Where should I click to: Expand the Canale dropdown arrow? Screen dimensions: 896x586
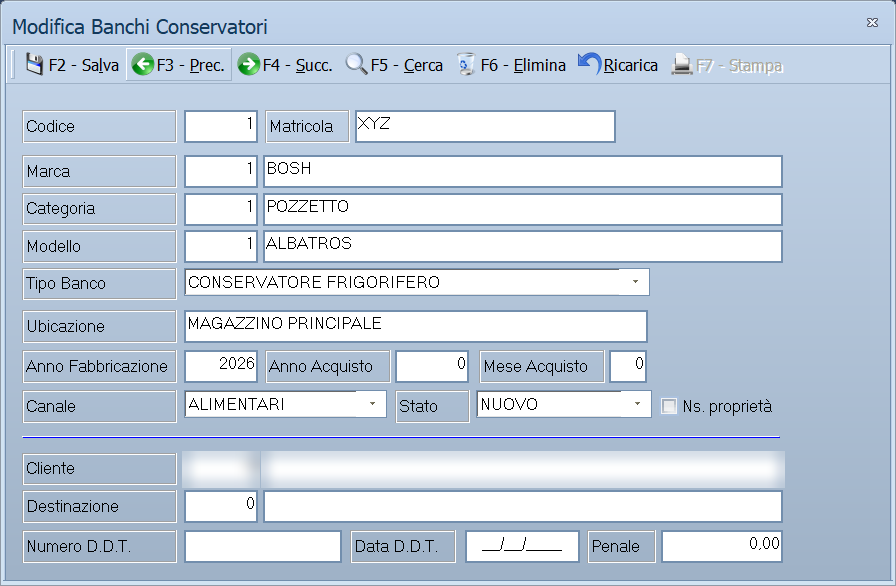click(372, 404)
